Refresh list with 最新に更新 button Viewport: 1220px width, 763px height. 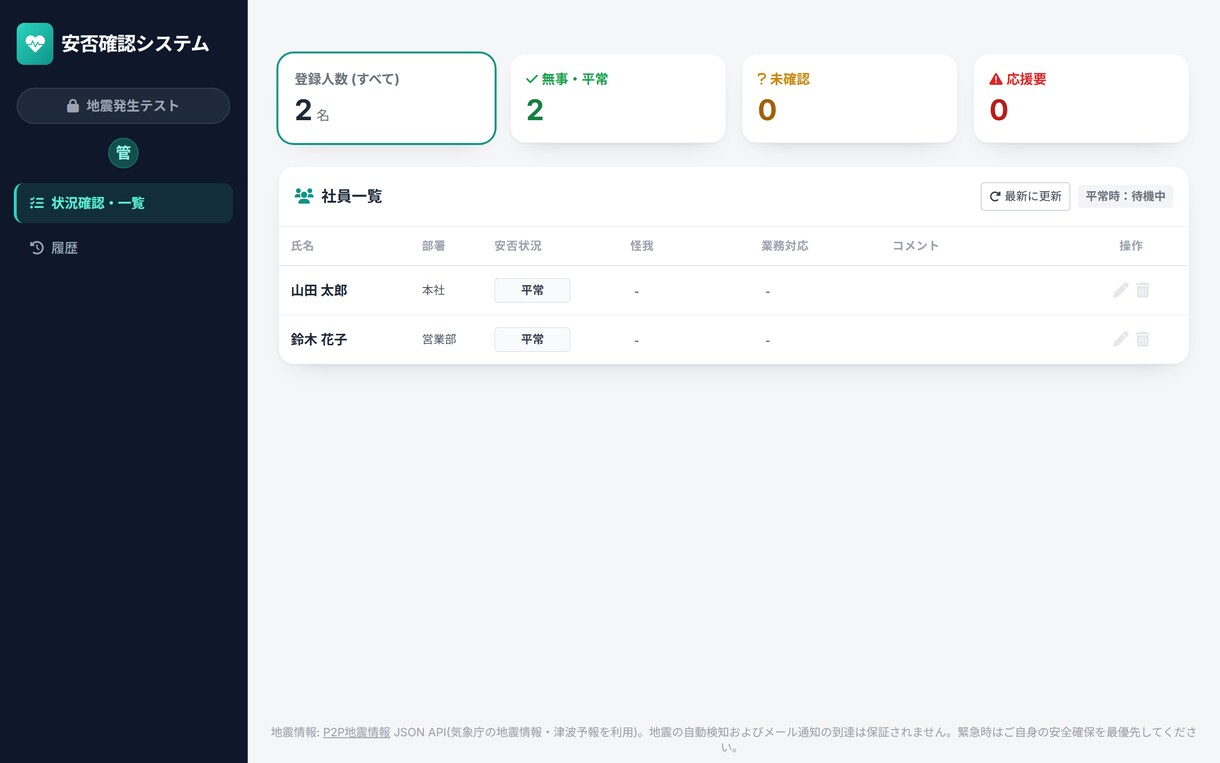point(1025,196)
